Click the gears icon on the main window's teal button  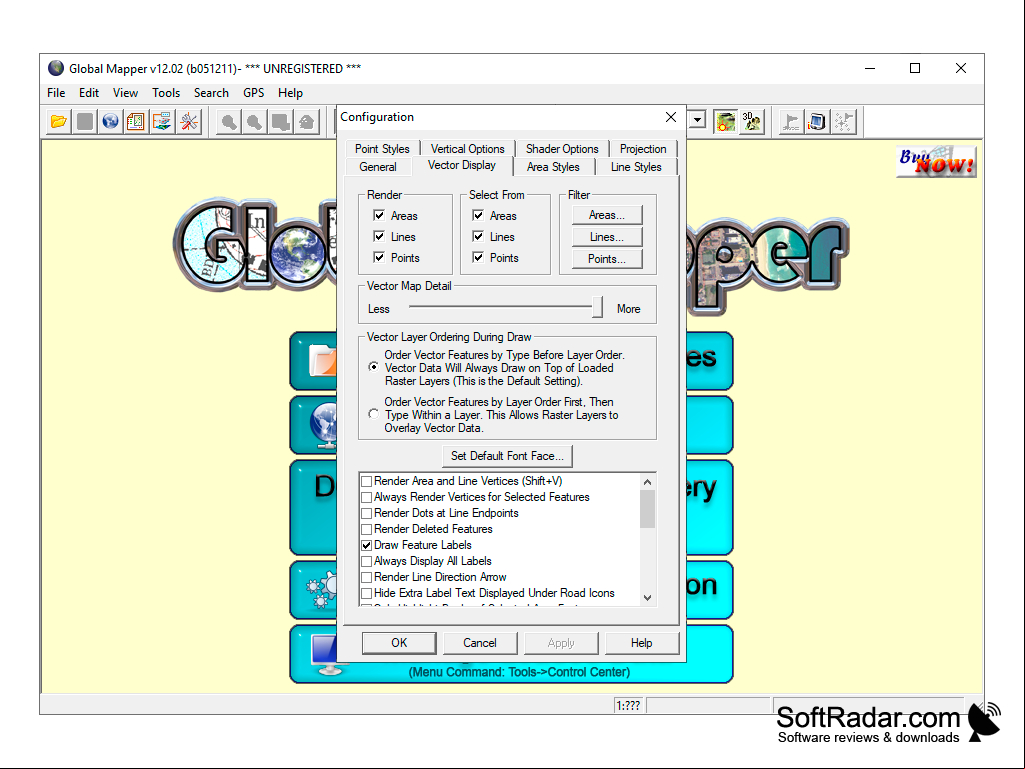322,589
